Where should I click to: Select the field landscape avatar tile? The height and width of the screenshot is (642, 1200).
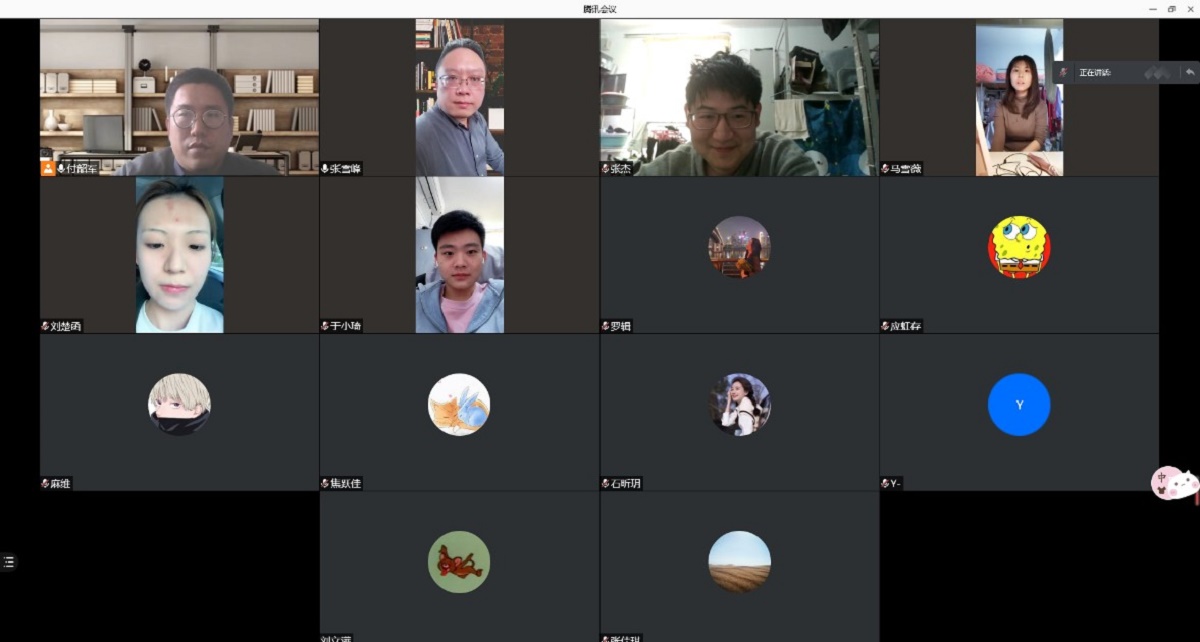(739, 562)
